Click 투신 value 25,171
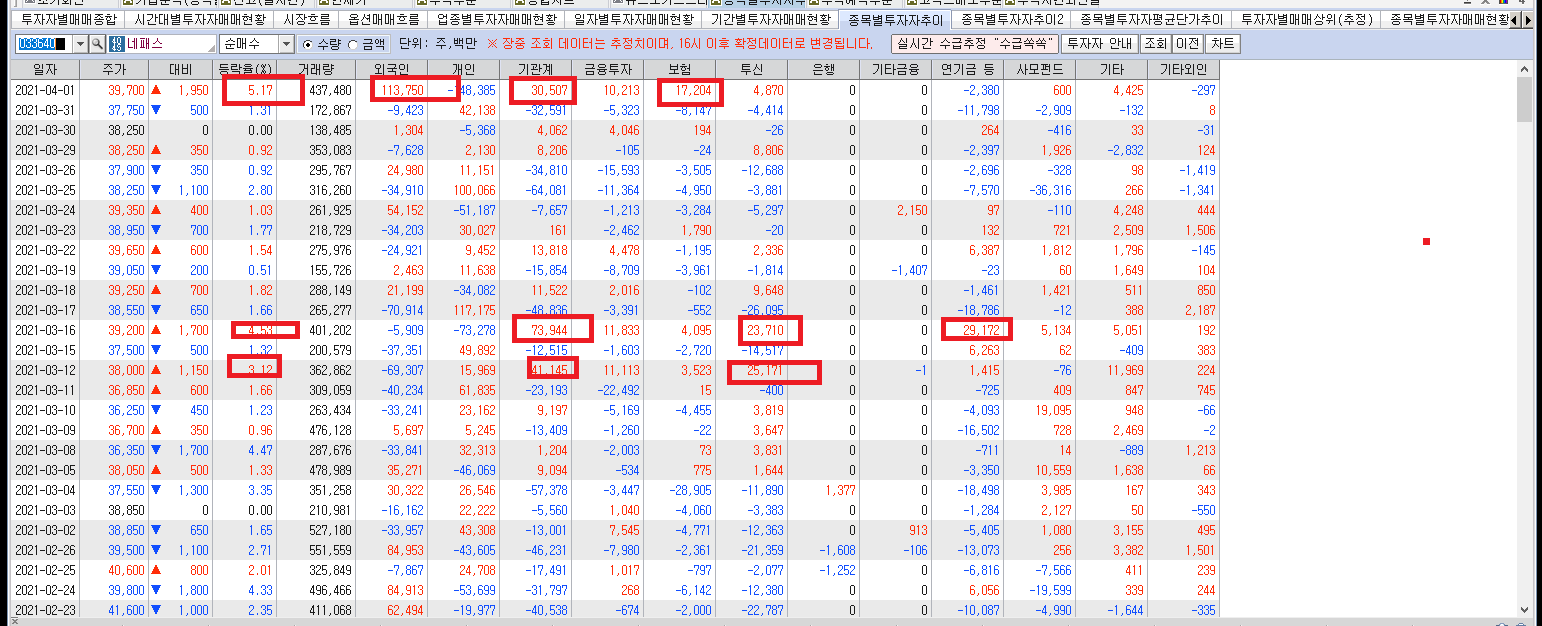This screenshot has width=1542, height=626. 765,370
